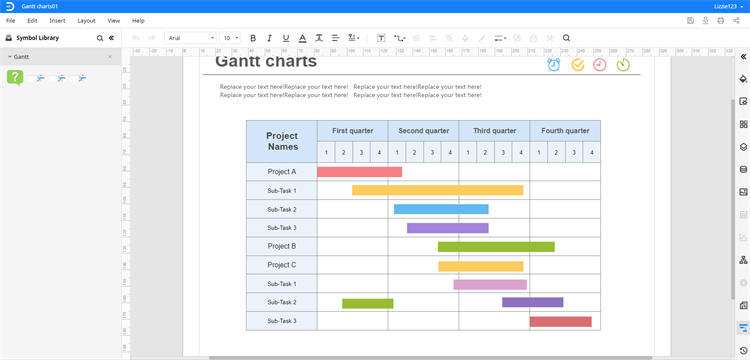
Task: Click the Share icon
Action: pyautogui.click(x=736, y=21)
